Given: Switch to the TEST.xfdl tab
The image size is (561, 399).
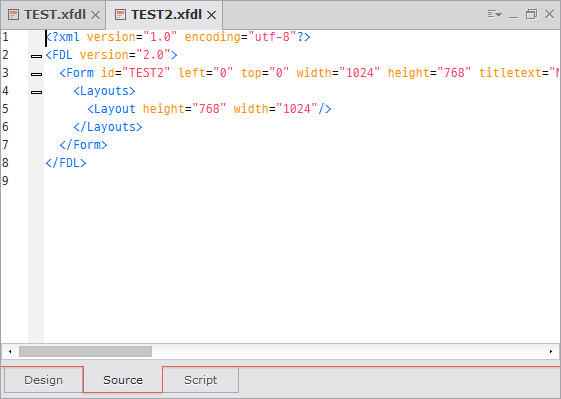Looking at the screenshot, I should 55,15.
